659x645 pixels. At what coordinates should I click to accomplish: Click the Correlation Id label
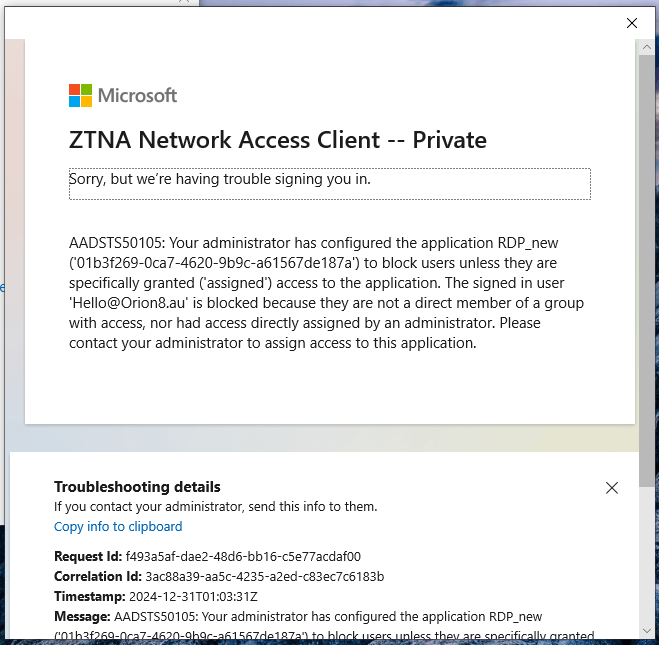98,576
